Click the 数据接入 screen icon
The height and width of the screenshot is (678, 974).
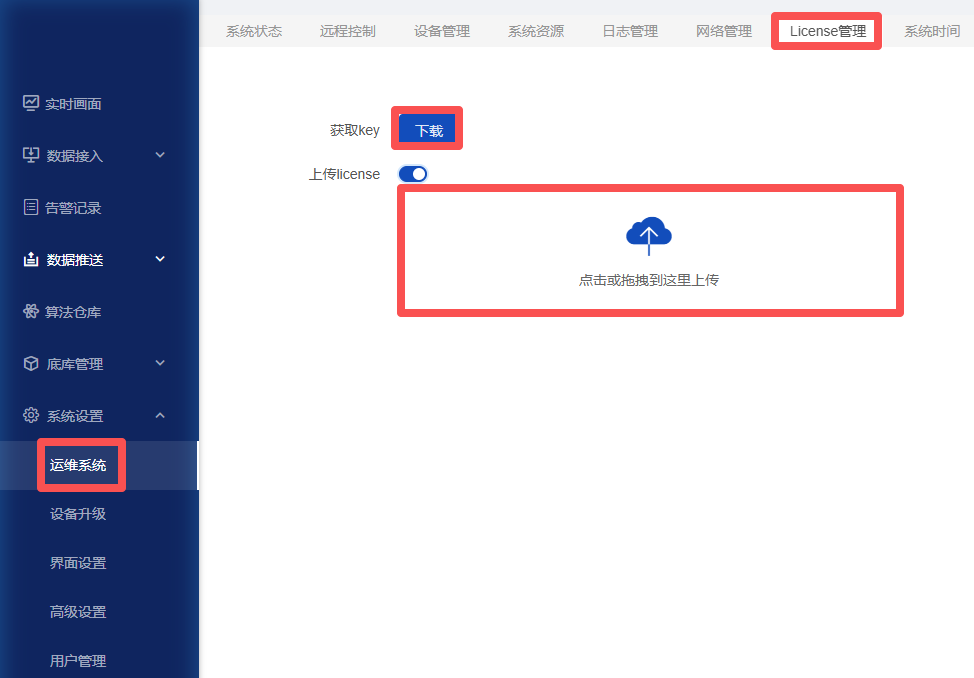pyautogui.click(x=30, y=155)
